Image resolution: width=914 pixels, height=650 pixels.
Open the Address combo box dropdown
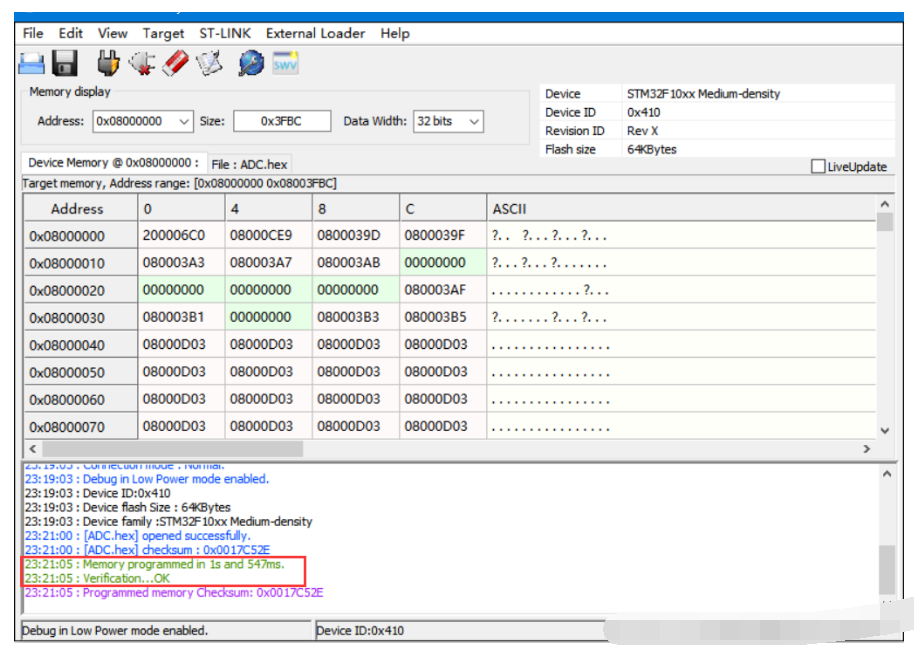[184, 121]
